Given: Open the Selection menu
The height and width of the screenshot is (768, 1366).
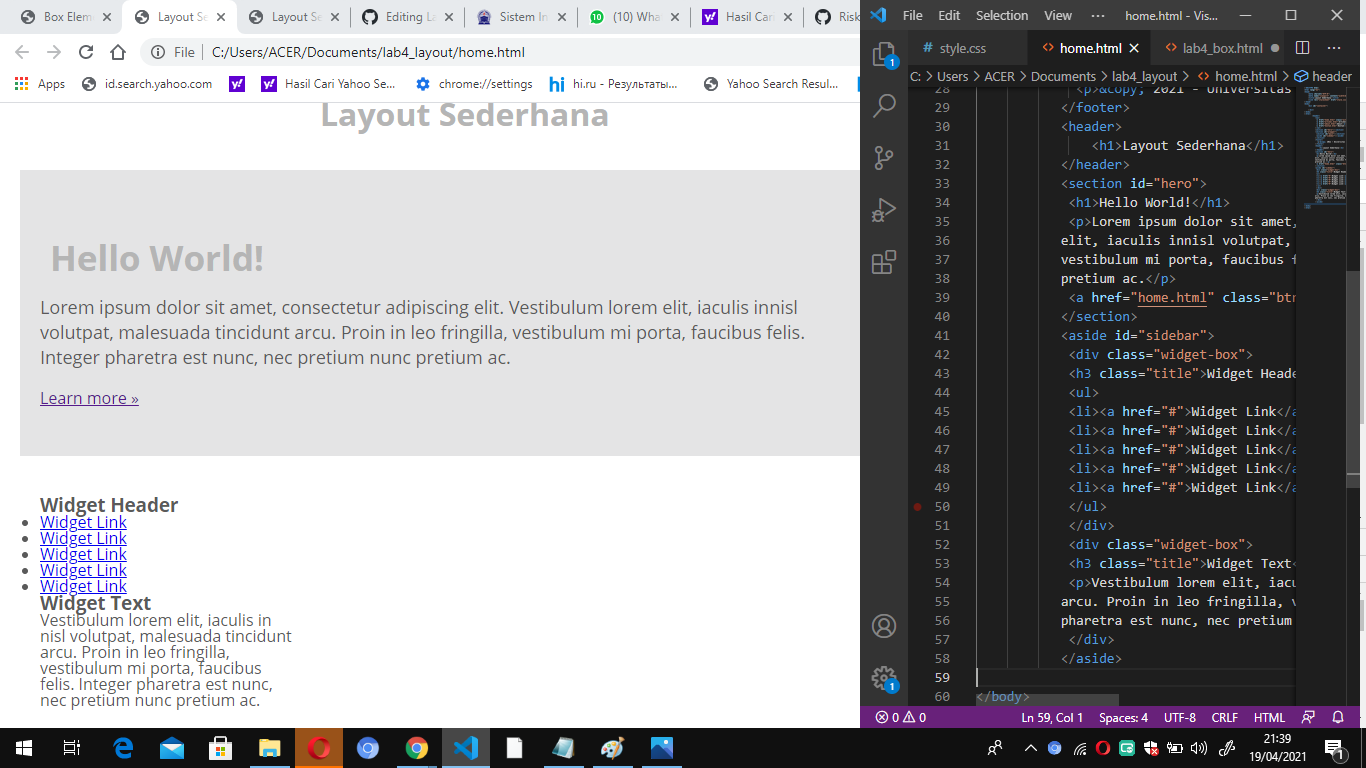Looking at the screenshot, I should click(x=1001, y=15).
